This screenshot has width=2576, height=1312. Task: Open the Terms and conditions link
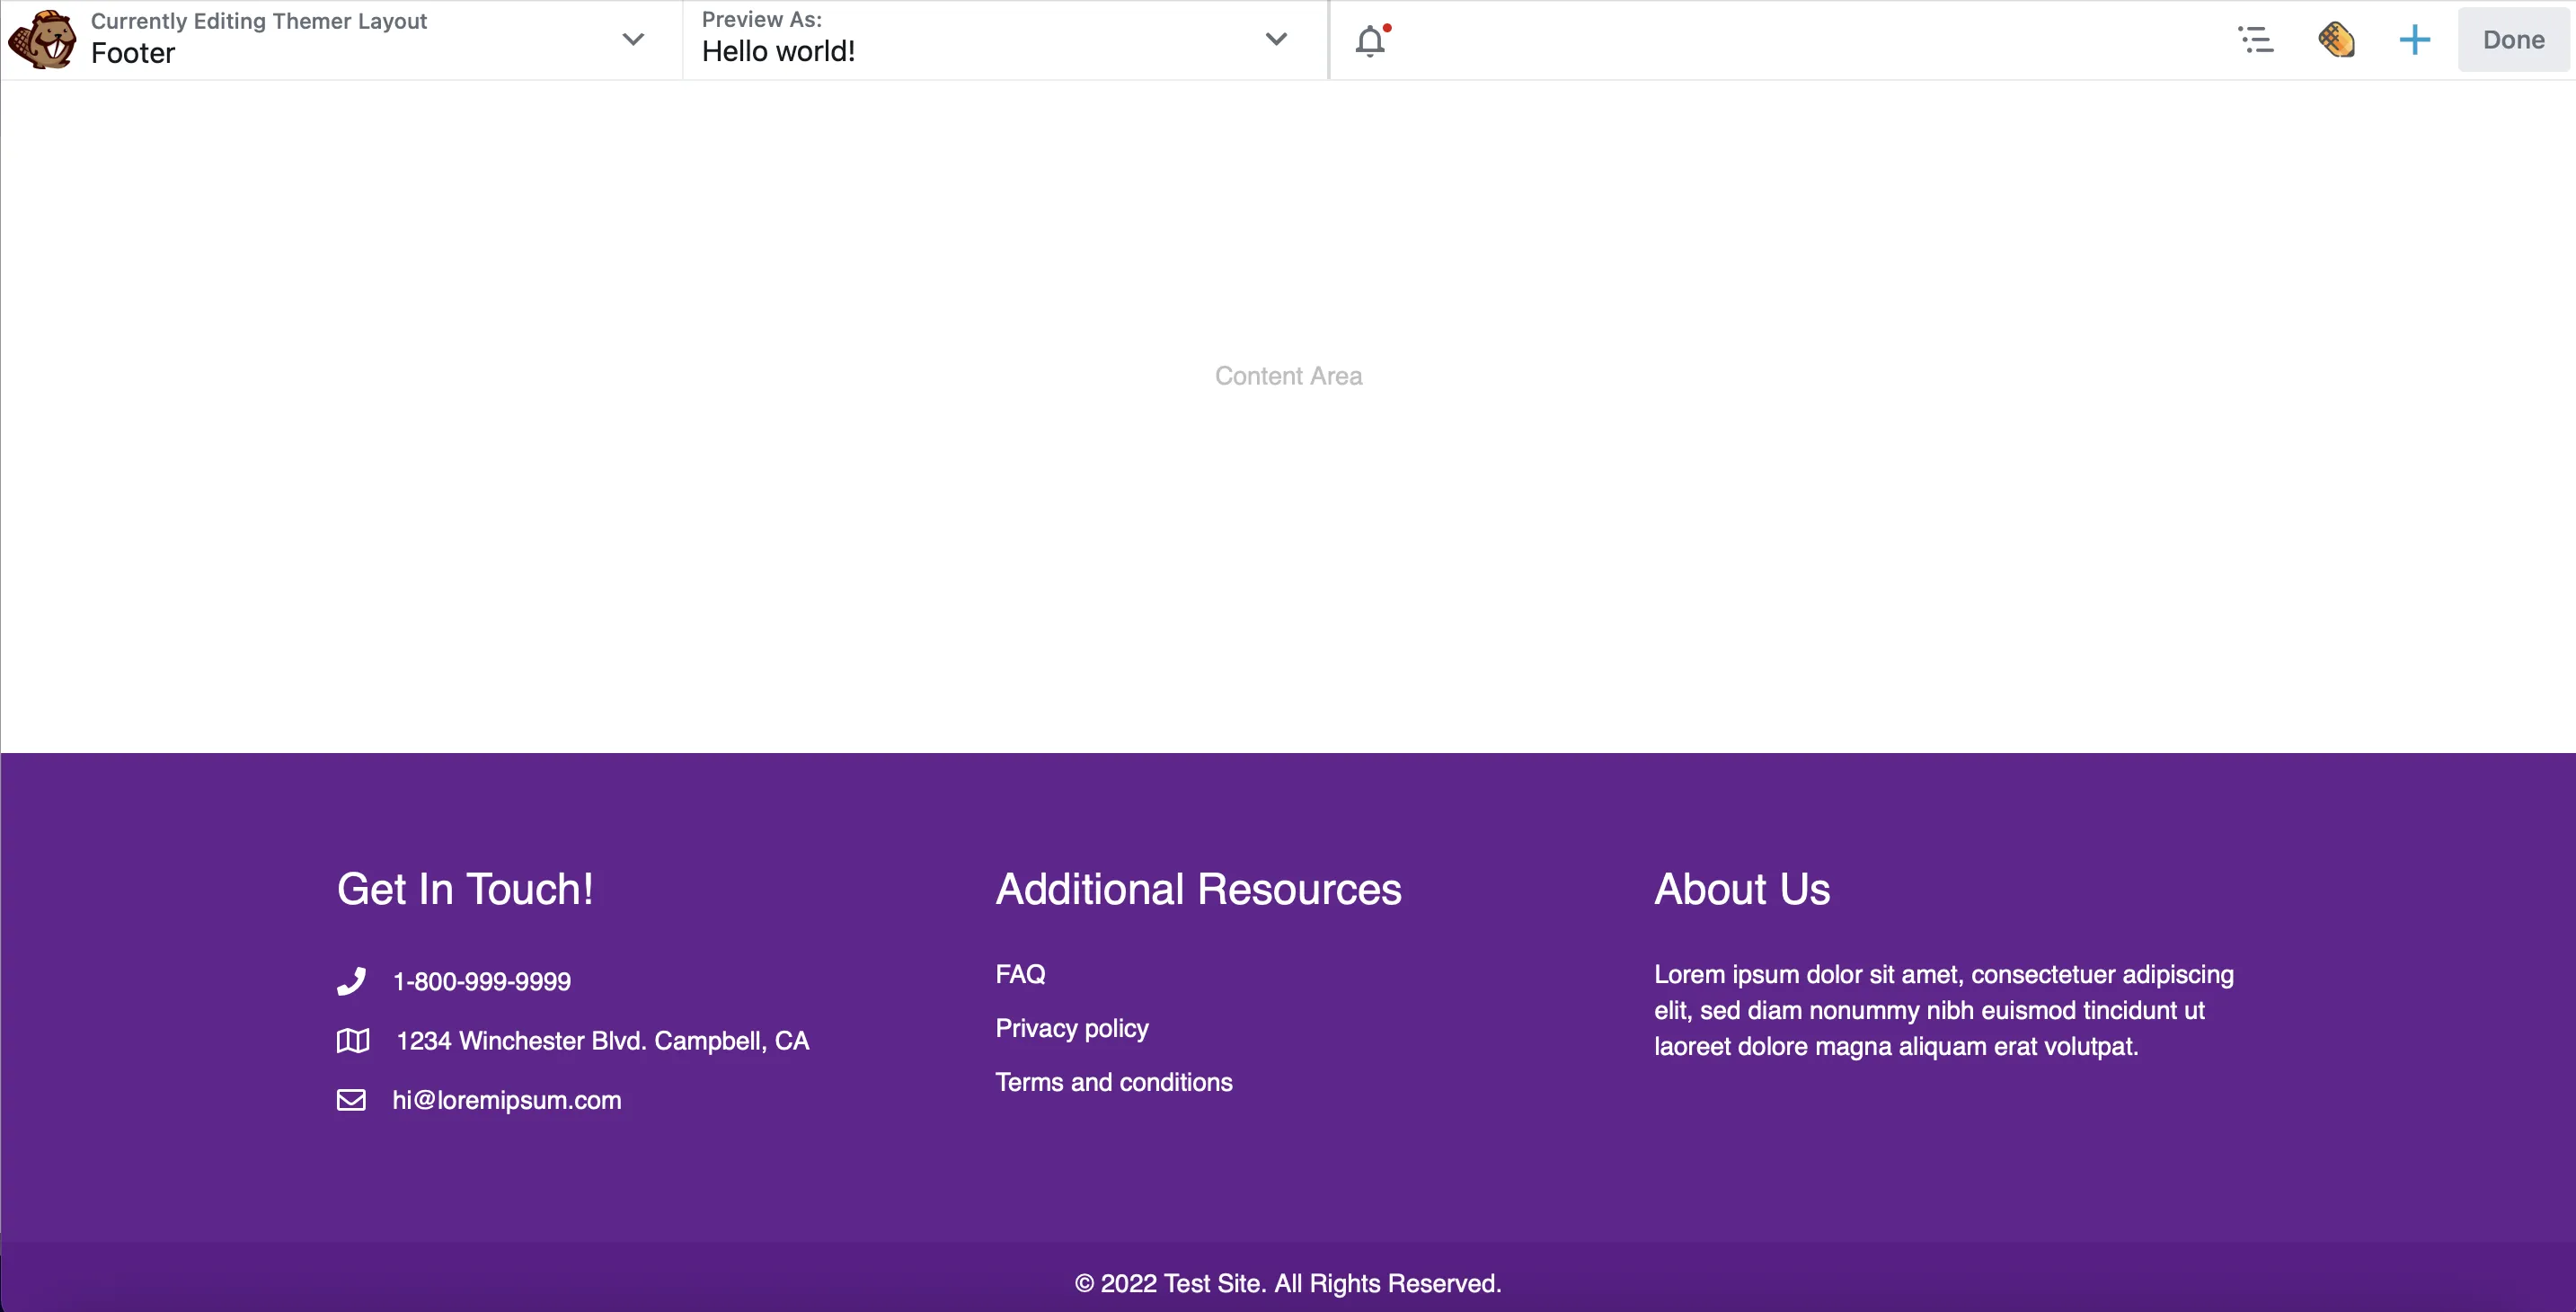coord(1114,1082)
